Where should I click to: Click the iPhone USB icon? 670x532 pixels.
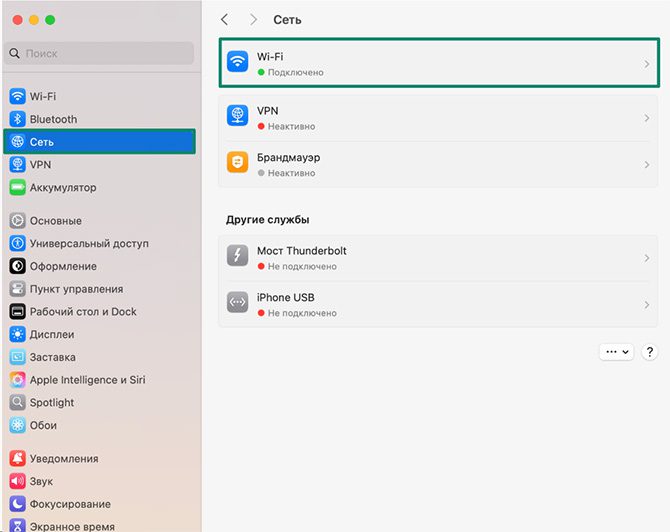(x=238, y=303)
